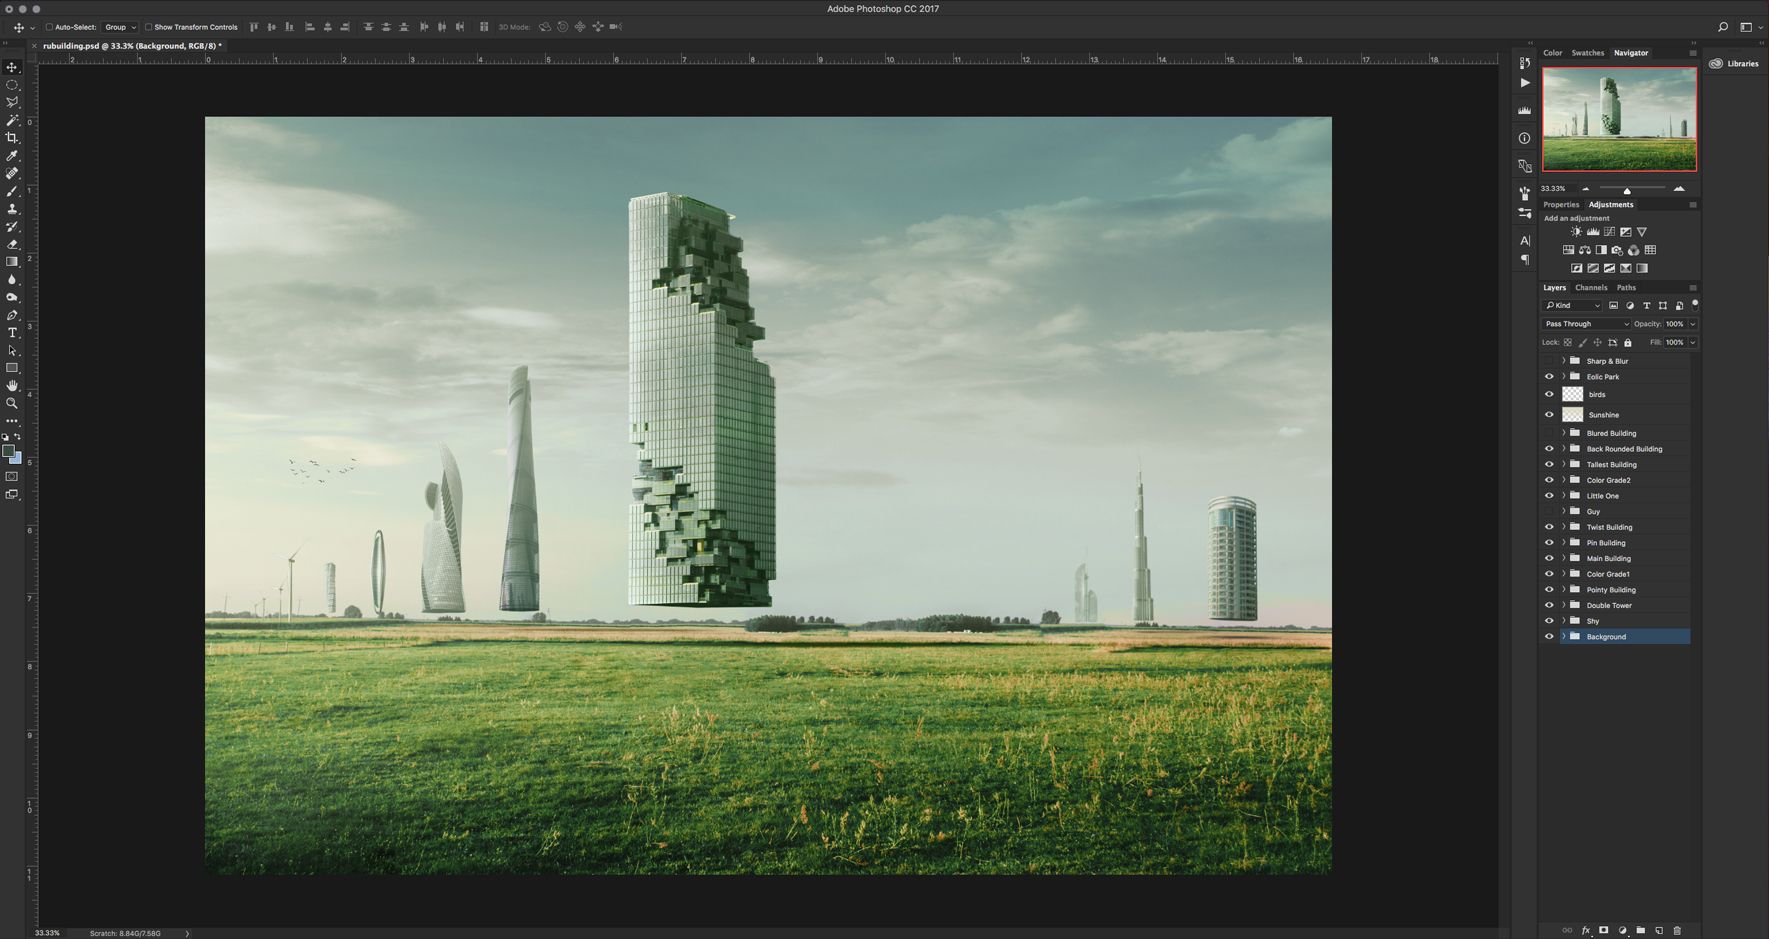Select the Crop tool
The height and width of the screenshot is (939, 1769).
(x=12, y=138)
